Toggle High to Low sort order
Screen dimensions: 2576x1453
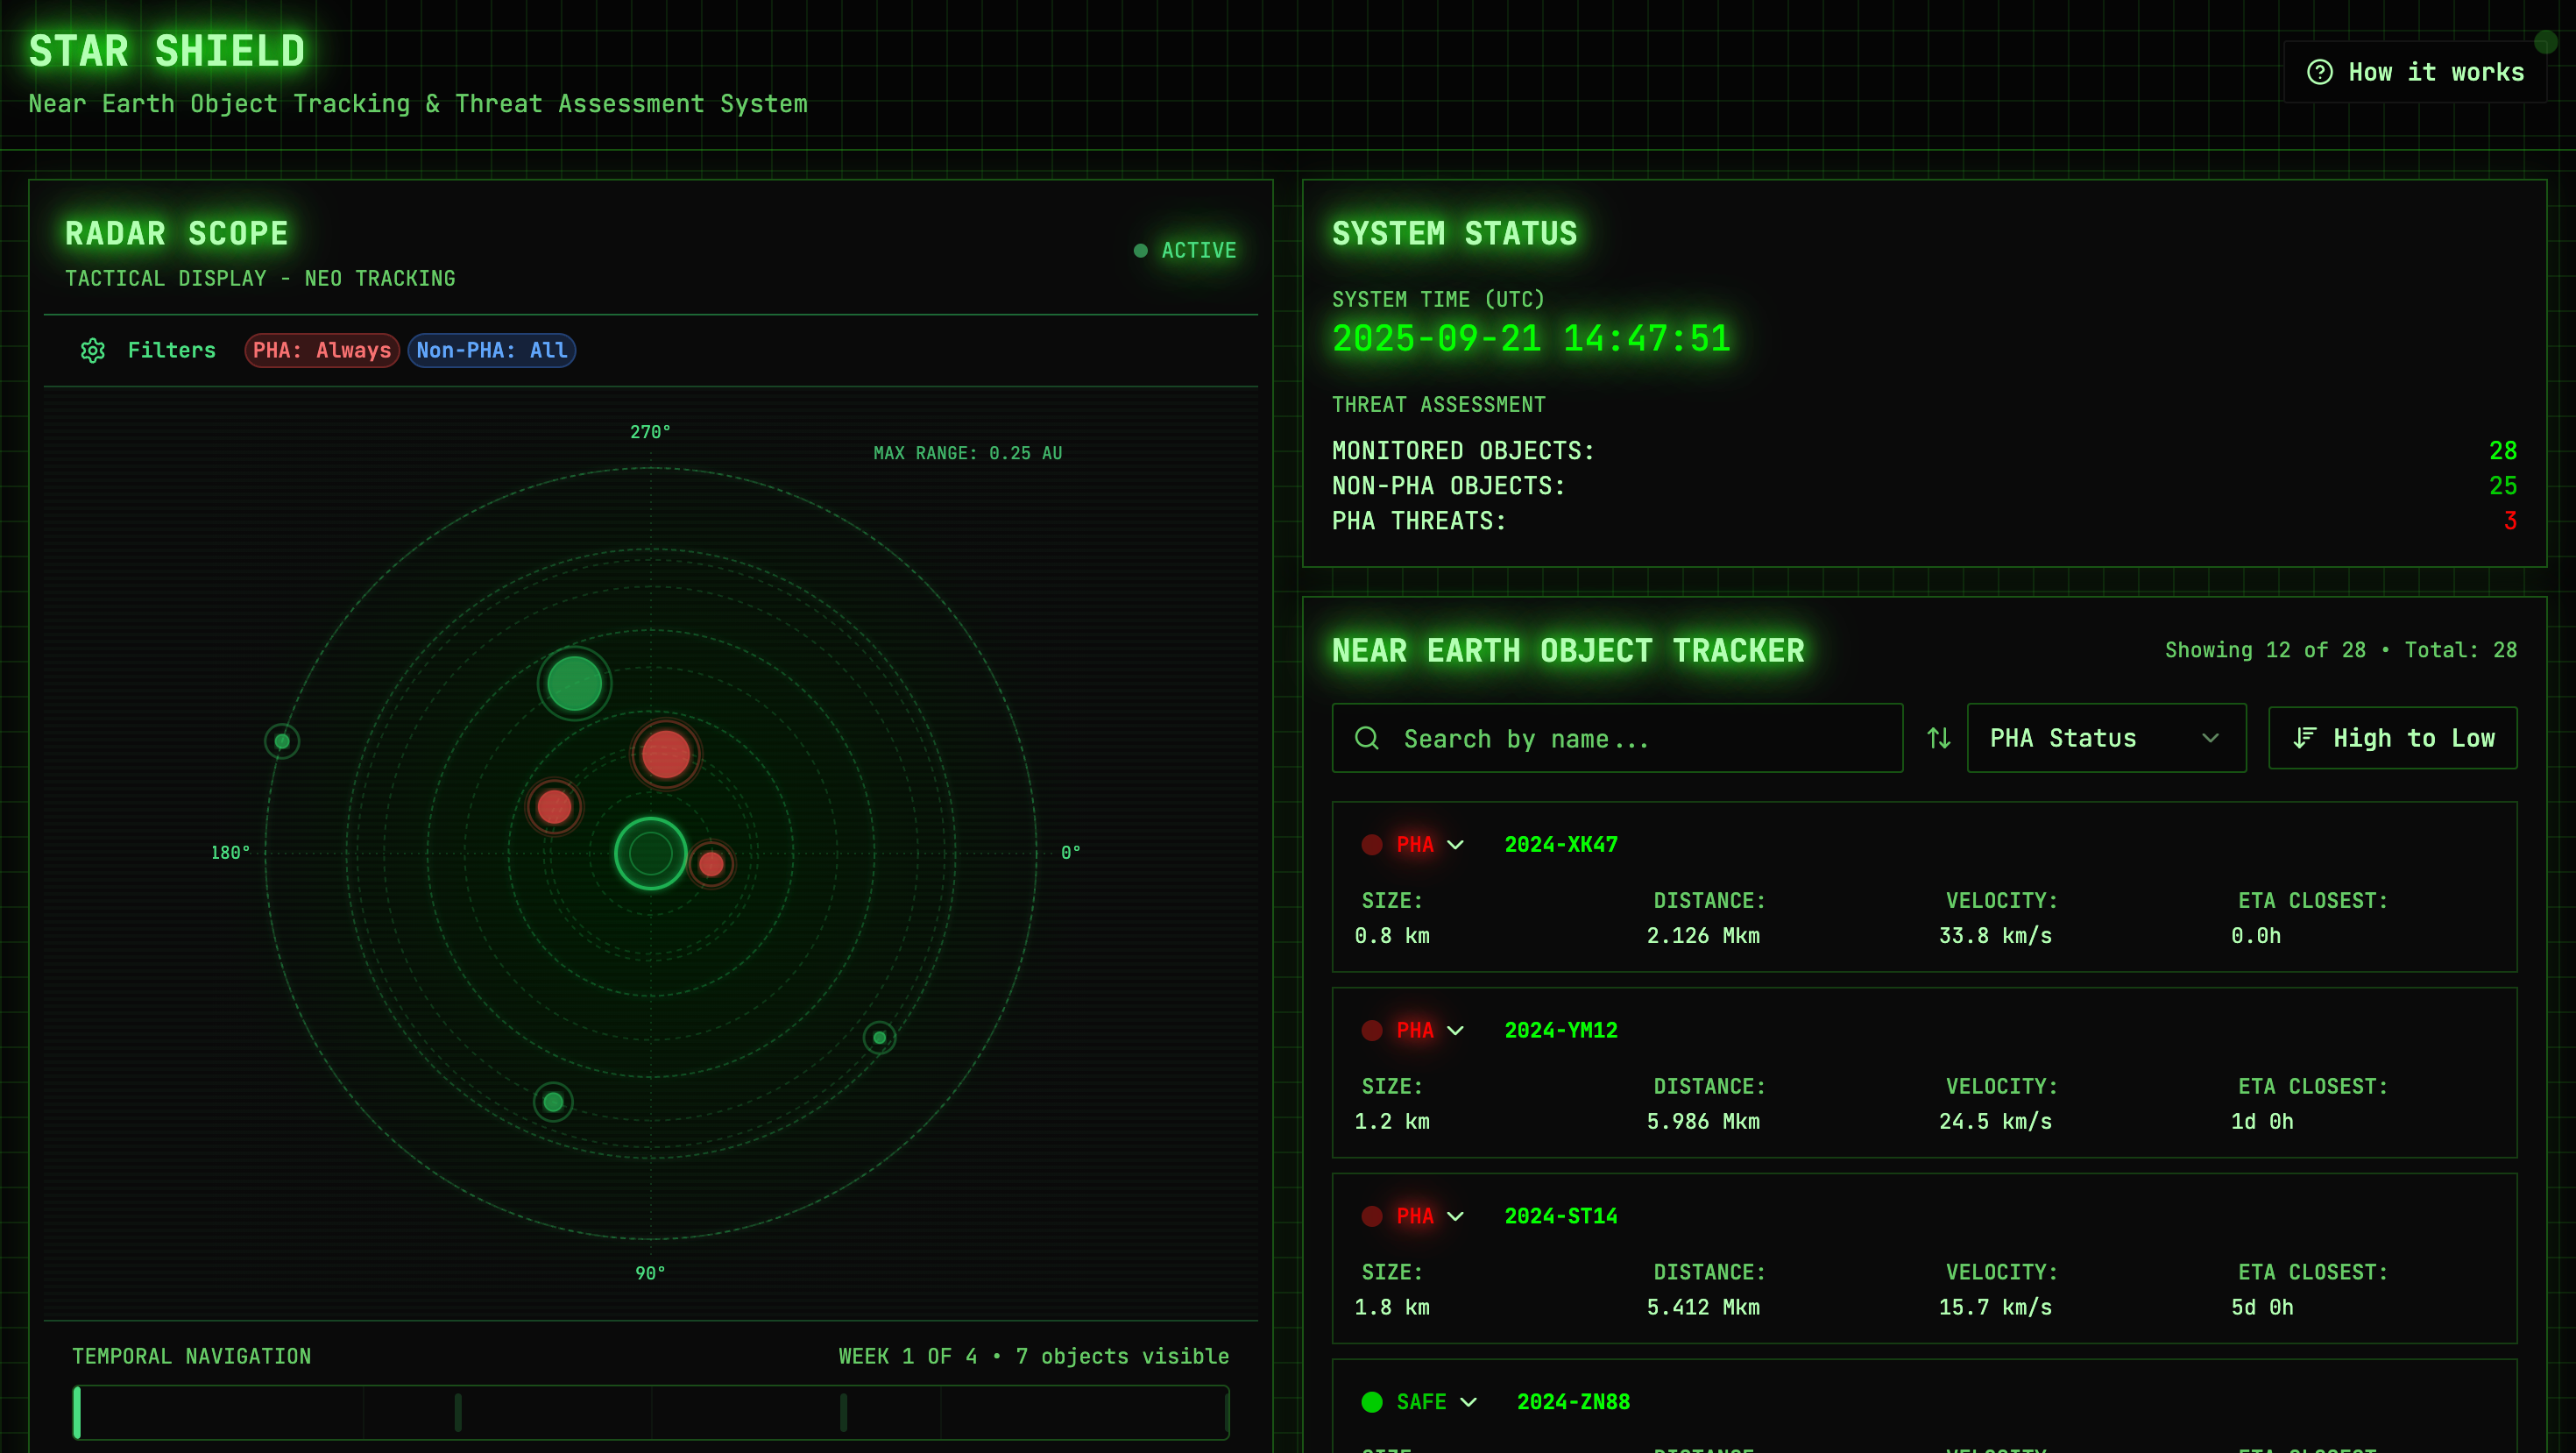(x=2391, y=738)
